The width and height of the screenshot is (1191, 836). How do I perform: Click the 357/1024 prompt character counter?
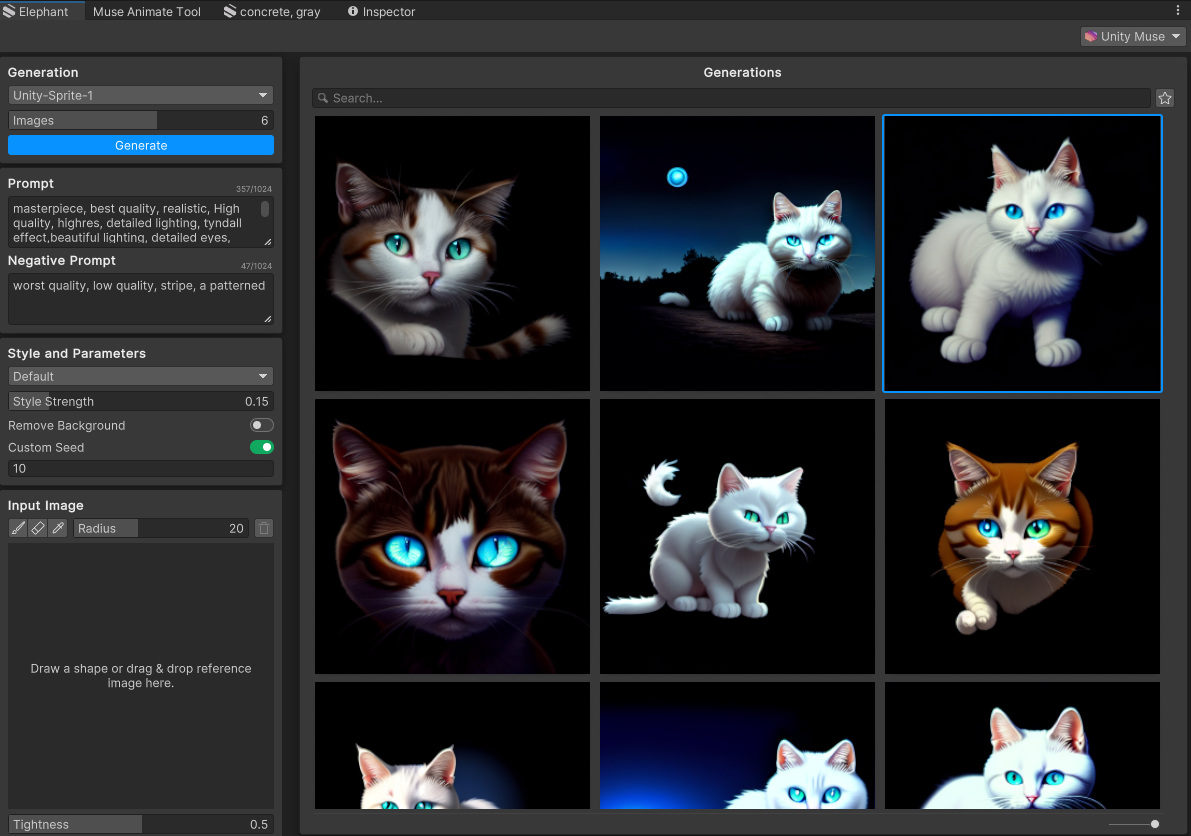click(254, 189)
